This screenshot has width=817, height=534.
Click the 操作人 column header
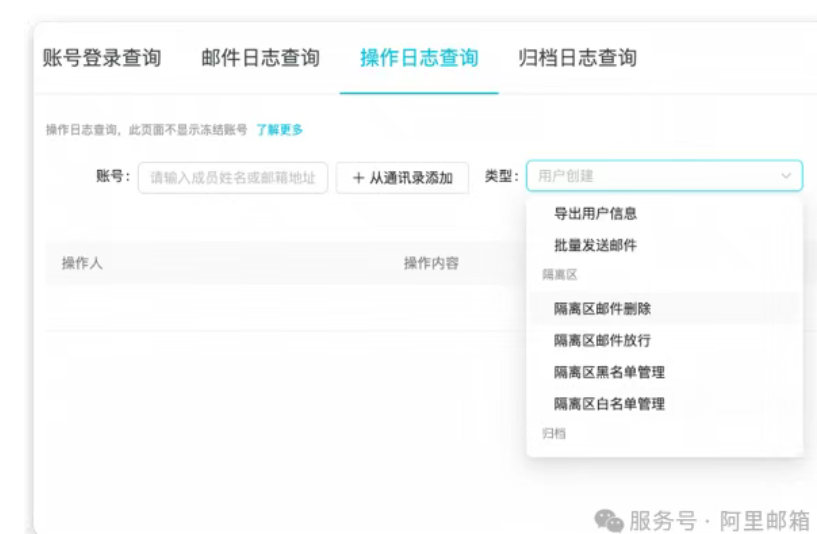82,263
